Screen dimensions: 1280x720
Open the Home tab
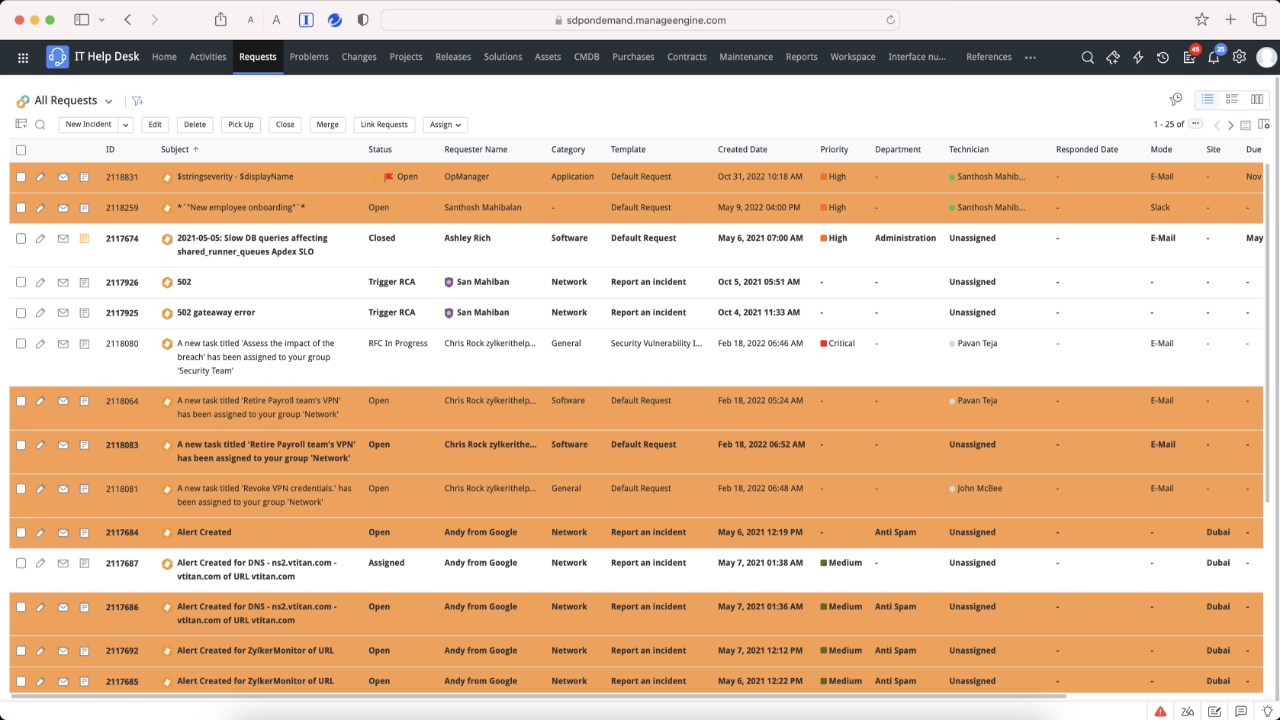pos(164,57)
